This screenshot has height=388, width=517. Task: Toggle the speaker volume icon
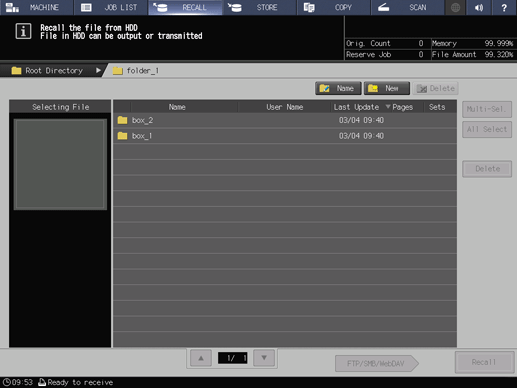(479, 7)
